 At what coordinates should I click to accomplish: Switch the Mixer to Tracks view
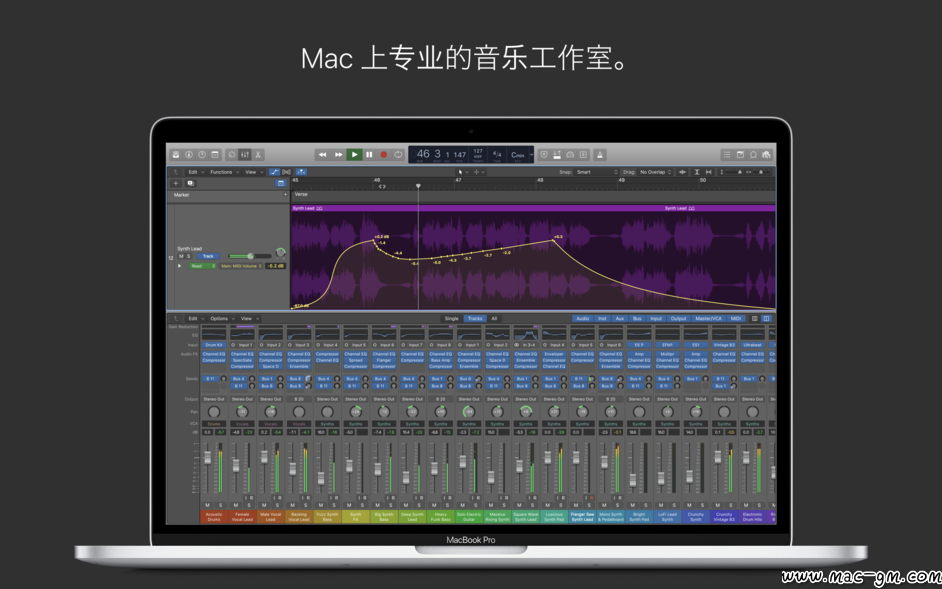475,319
